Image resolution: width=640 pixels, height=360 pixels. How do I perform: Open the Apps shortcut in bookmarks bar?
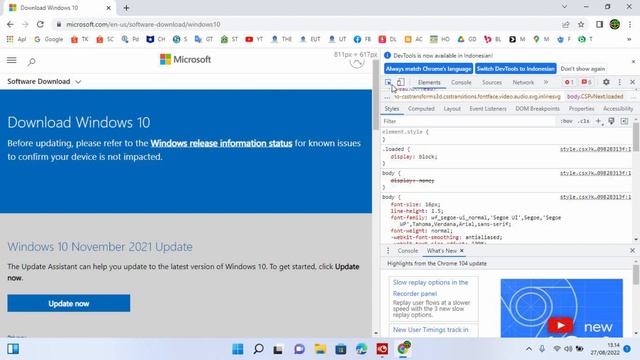[16, 39]
